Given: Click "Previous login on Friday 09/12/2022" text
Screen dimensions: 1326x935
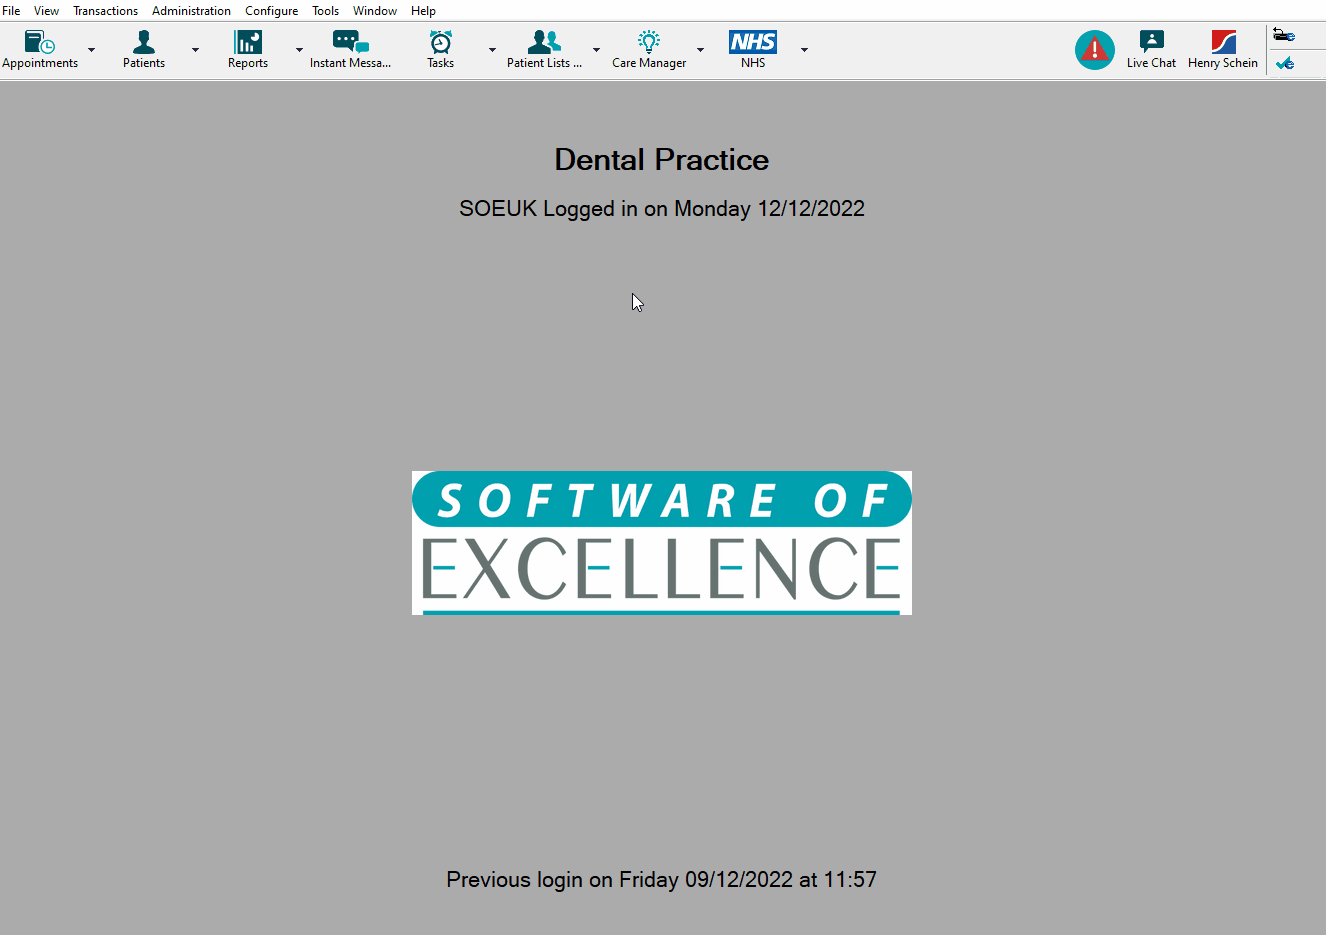Looking at the screenshot, I should (620, 880).
